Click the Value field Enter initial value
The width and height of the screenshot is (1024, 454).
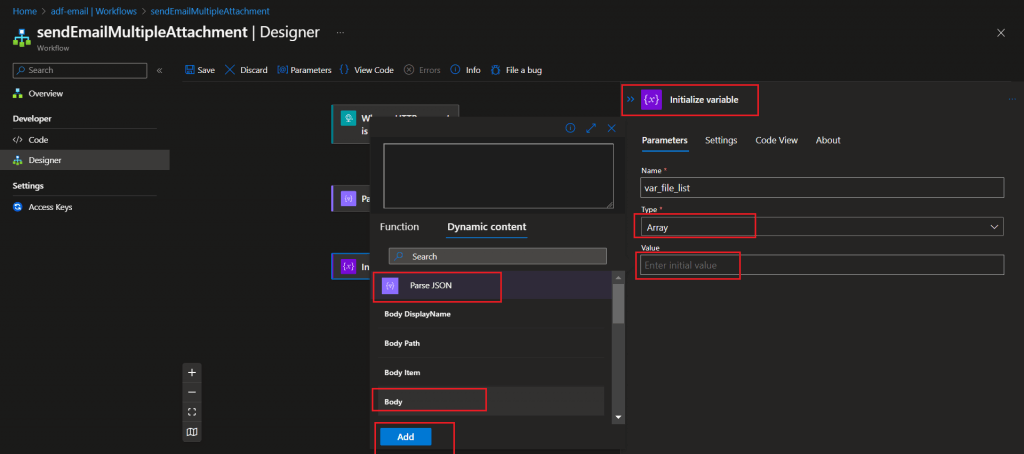822,265
